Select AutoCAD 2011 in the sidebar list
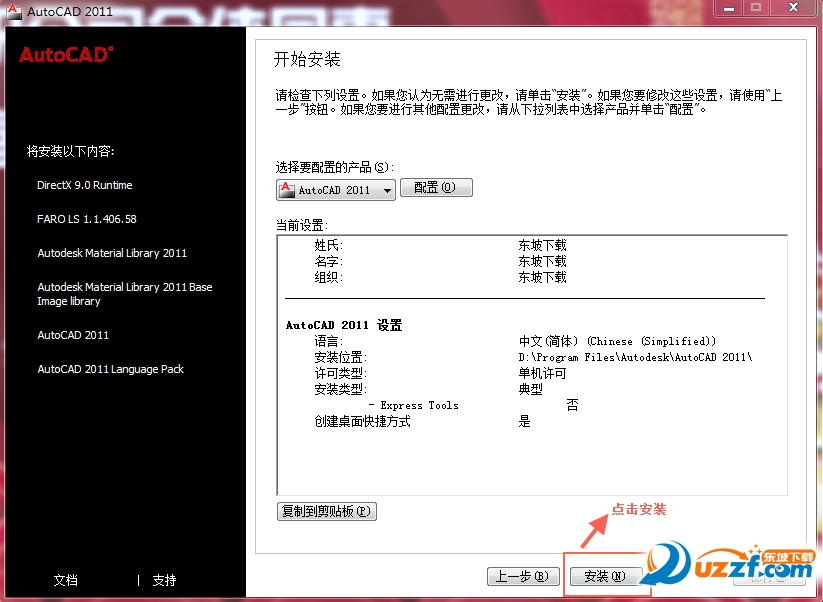 tap(73, 335)
